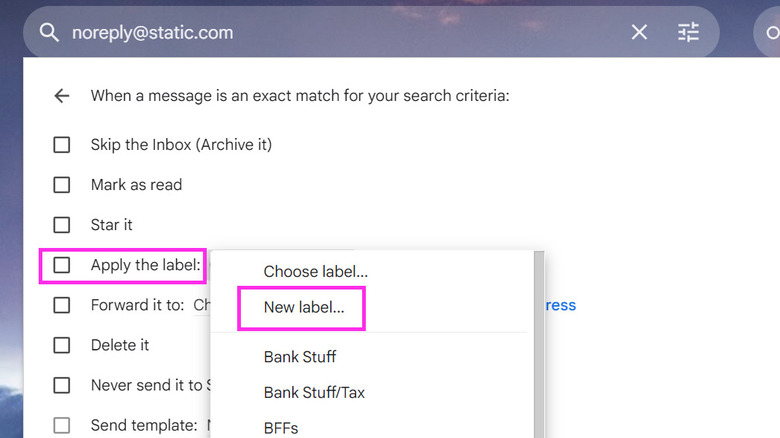Click the Apply the label text
Viewport: 780px width, 438px height.
click(146, 265)
